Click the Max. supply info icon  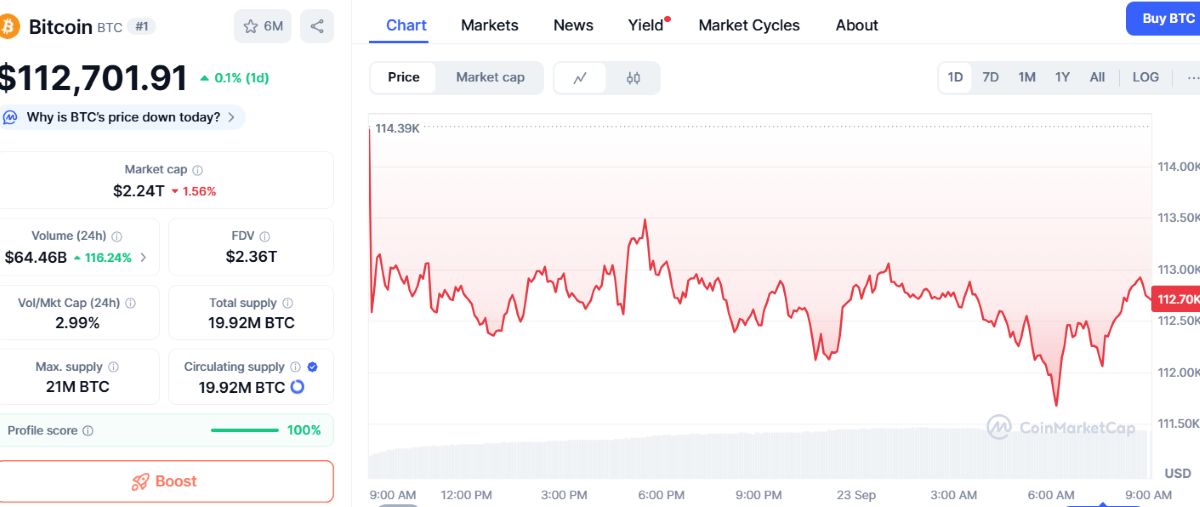tap(113, 368)
